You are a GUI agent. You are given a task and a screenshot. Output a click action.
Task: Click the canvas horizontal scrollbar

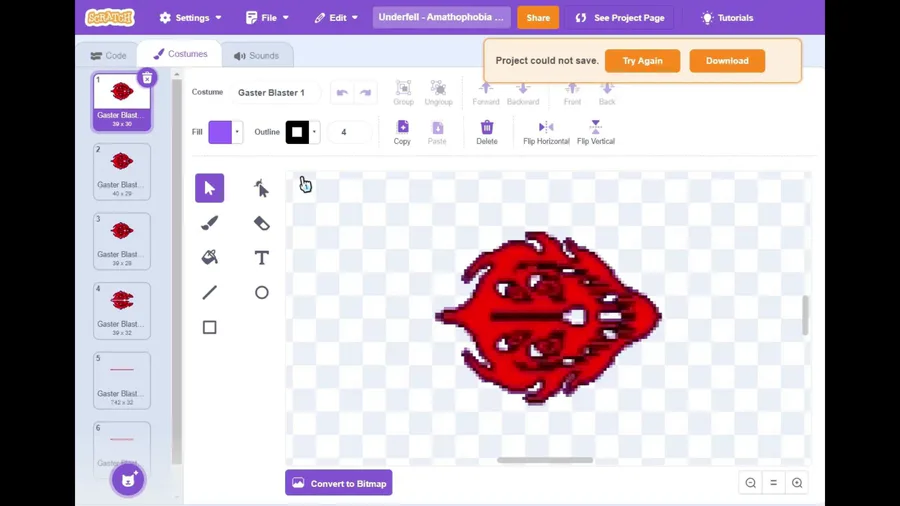tap(545, 460)
